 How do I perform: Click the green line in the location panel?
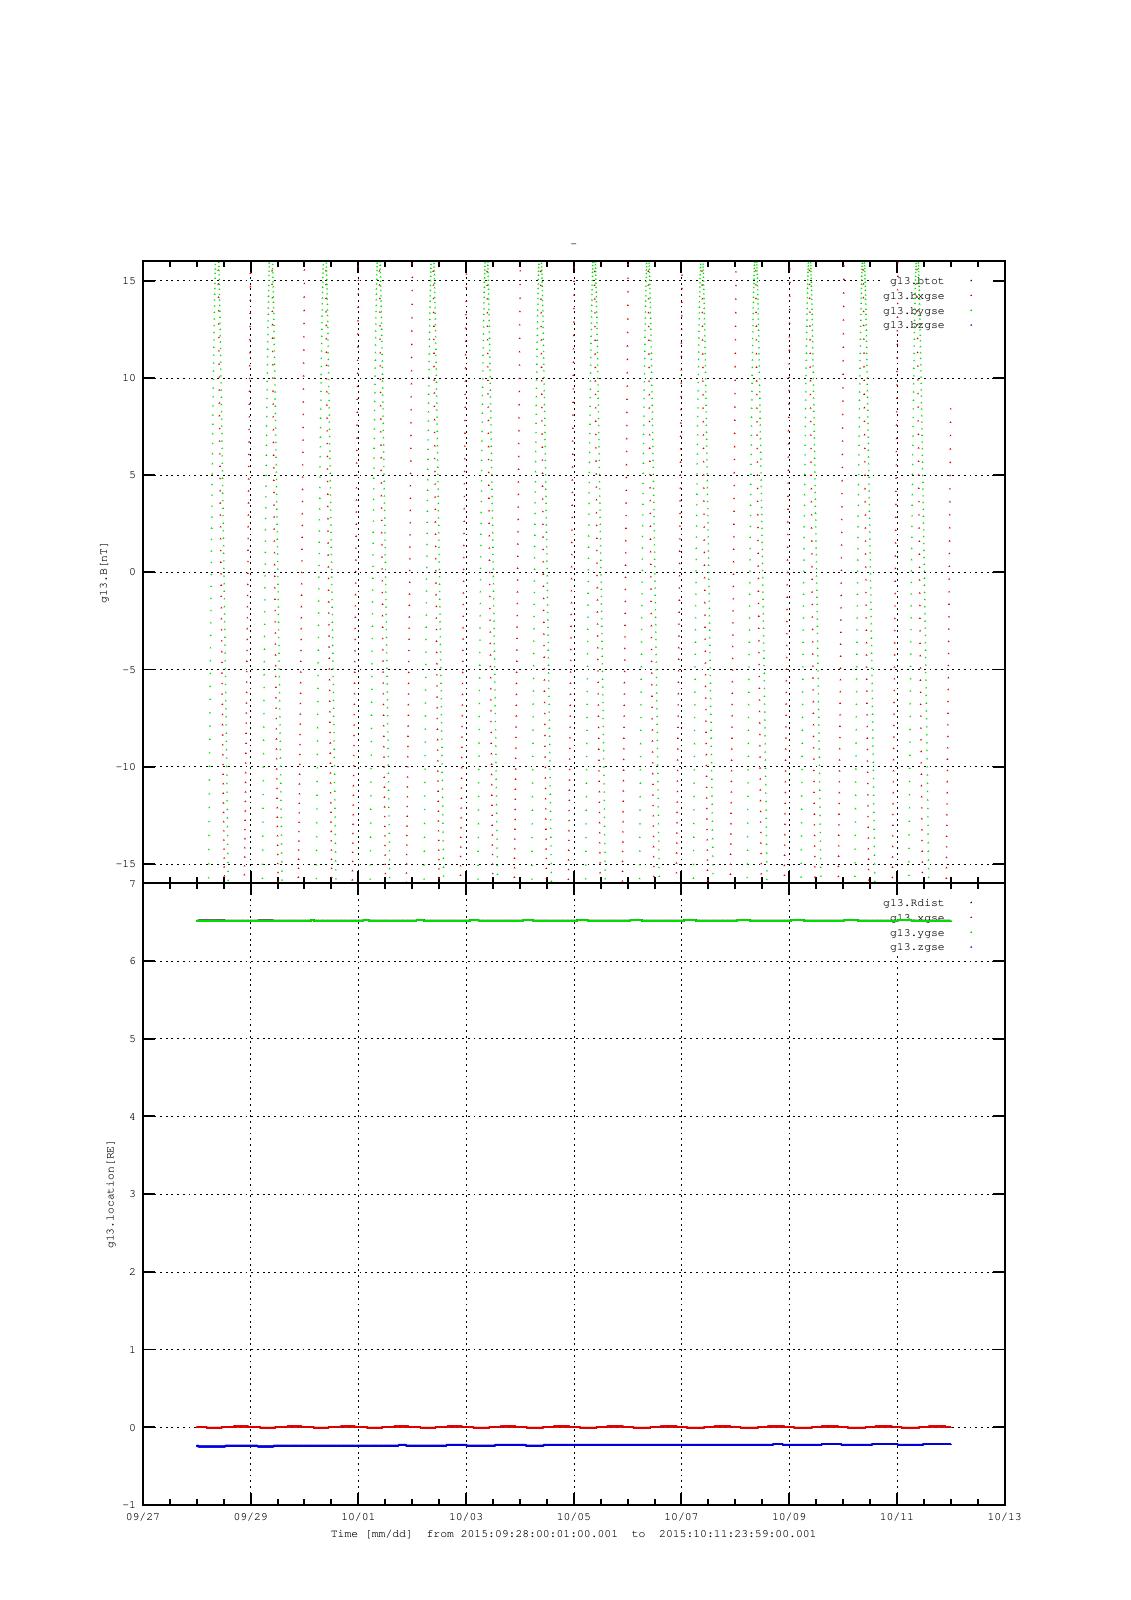tap(573, 920)
